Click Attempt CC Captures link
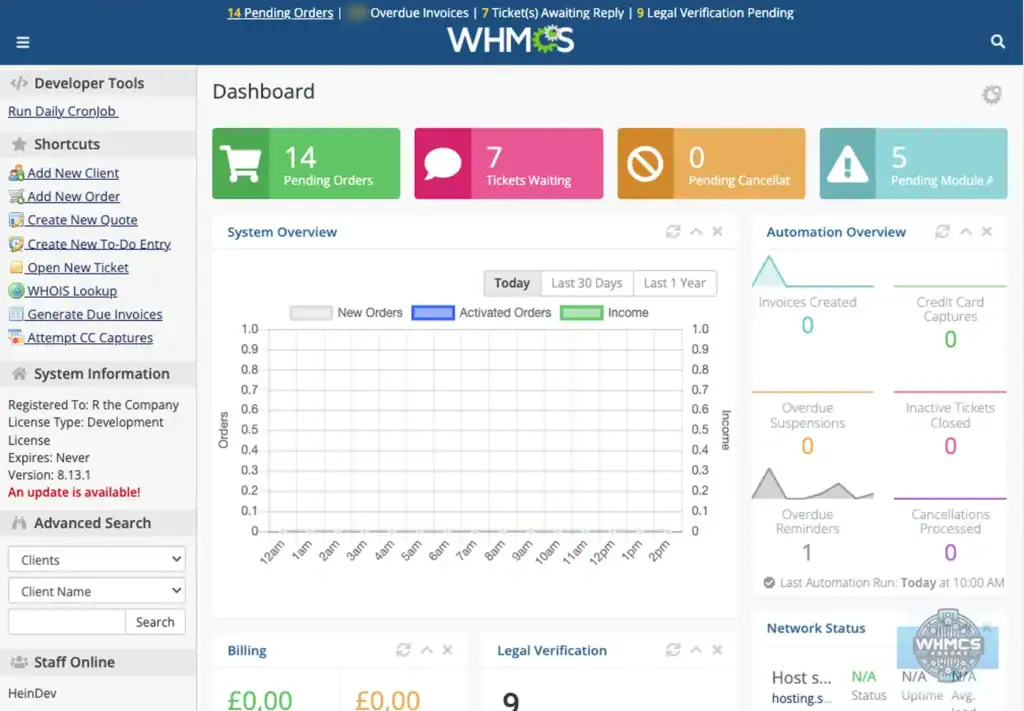The height and width of the screenshot is (711, 1024). coord(90,338)
